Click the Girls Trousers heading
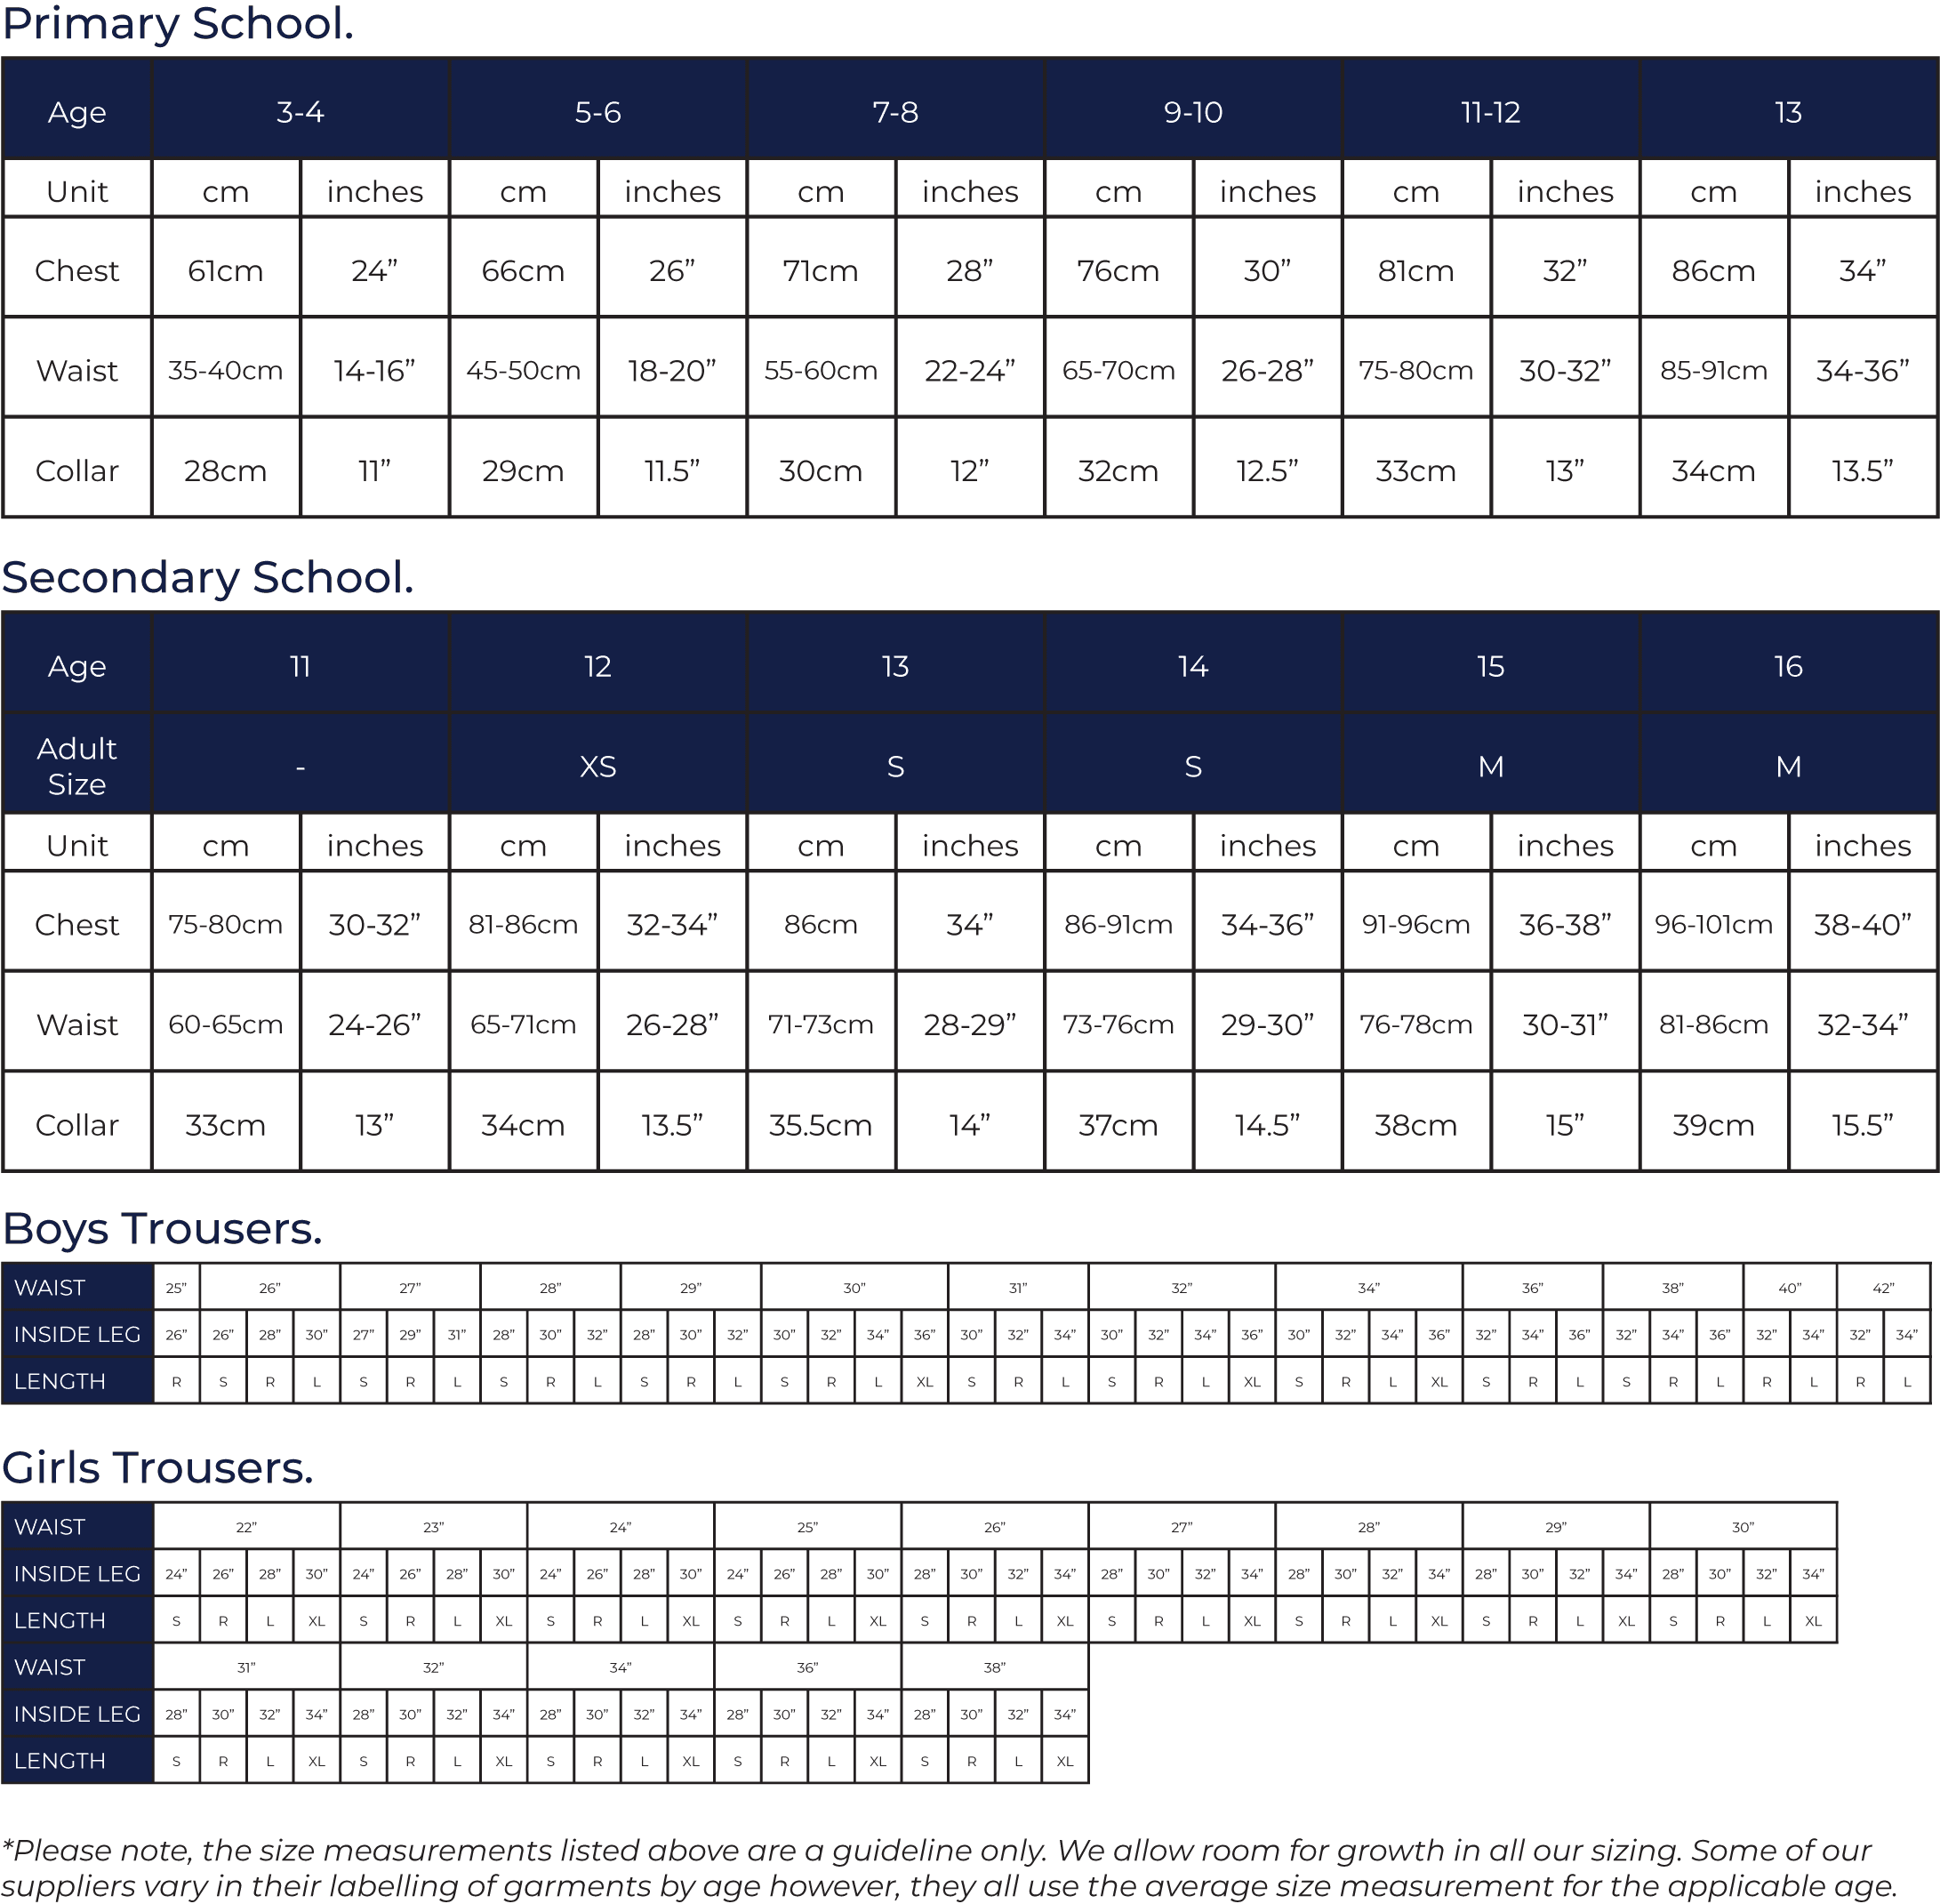1940x1904 pixels. click(x=157, y=1467)
